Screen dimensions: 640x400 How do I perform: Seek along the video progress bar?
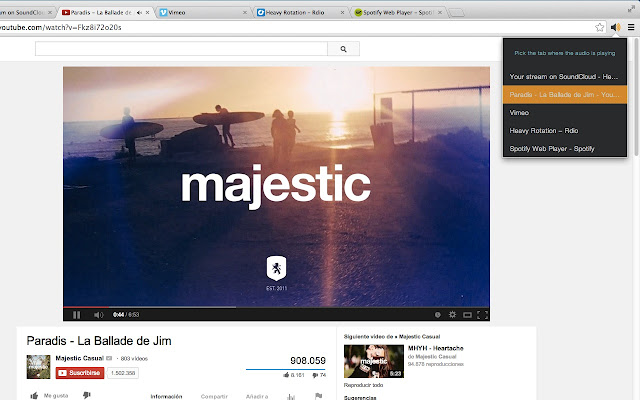click(x=276, y=307)
